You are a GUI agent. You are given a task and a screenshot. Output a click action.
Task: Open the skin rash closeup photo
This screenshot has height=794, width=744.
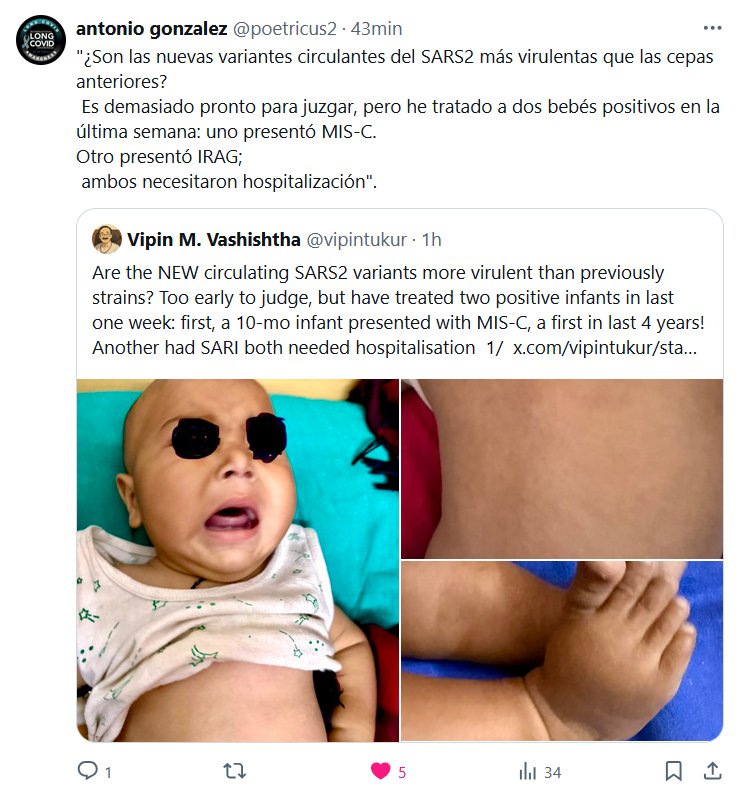coord(562,469)
